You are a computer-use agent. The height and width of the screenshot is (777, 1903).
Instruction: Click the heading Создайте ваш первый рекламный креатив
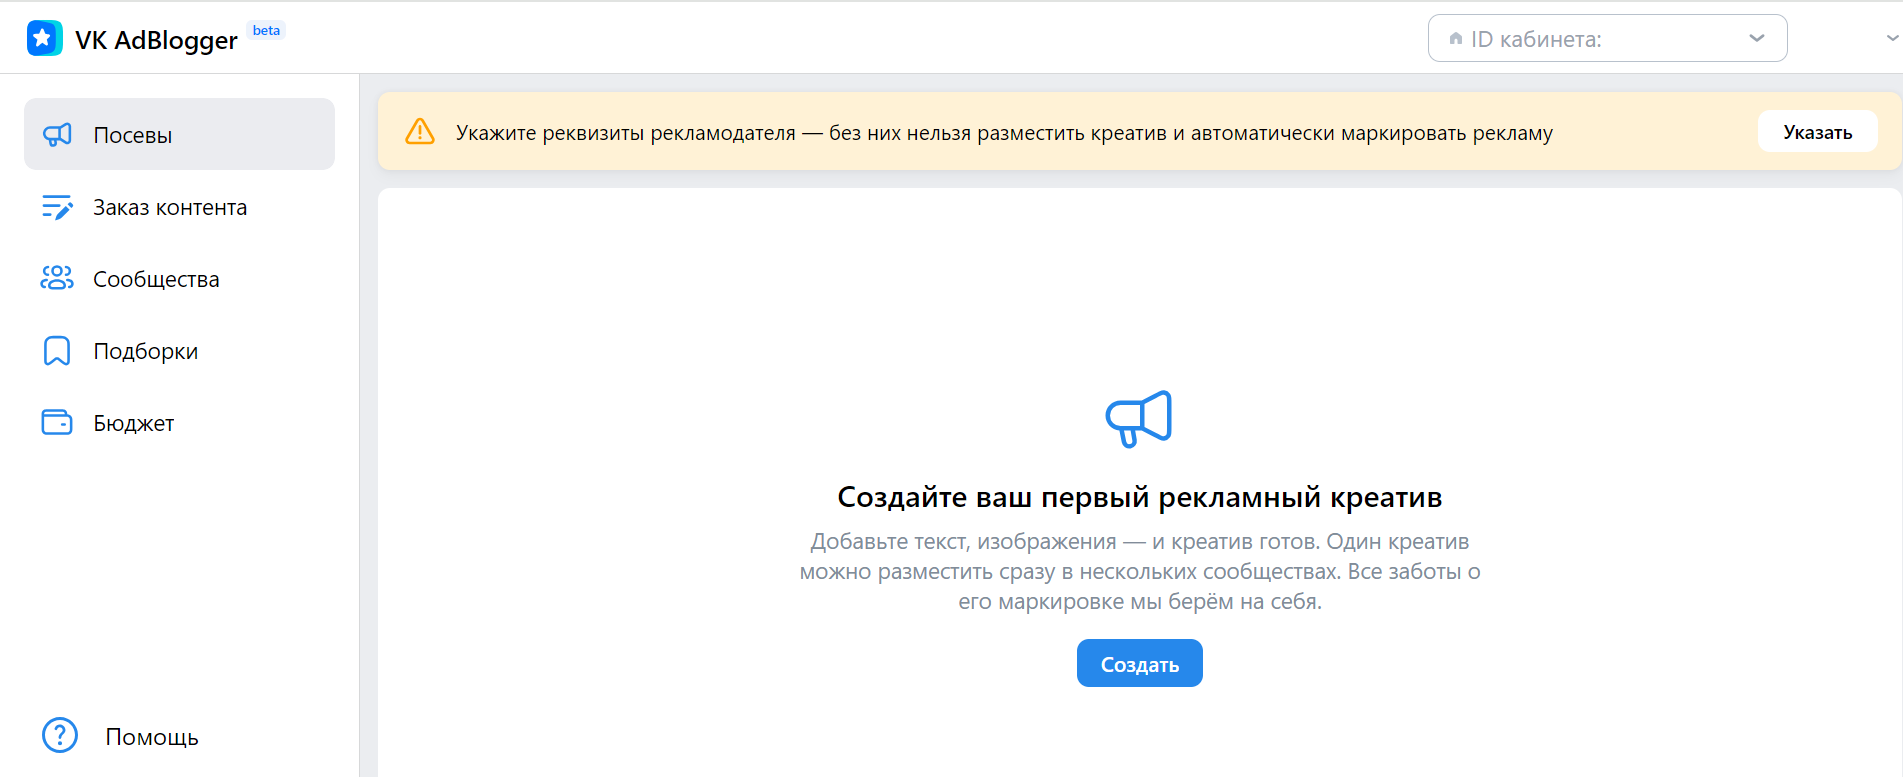tap(1139, 497)
